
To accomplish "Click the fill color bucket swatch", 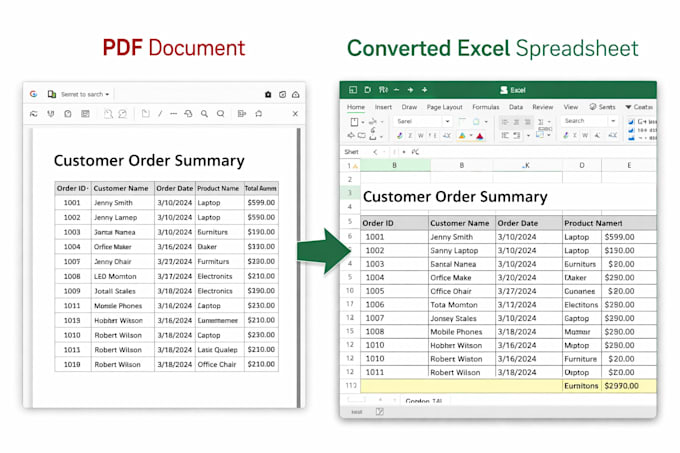I will [462, 136].
